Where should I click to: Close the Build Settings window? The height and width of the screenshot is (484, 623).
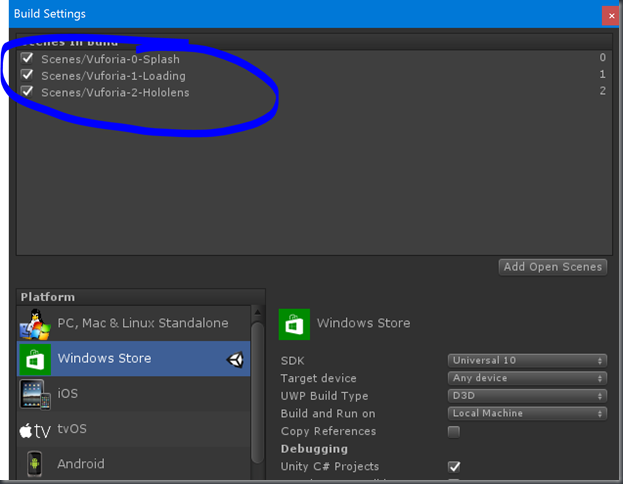click(611, 16)
